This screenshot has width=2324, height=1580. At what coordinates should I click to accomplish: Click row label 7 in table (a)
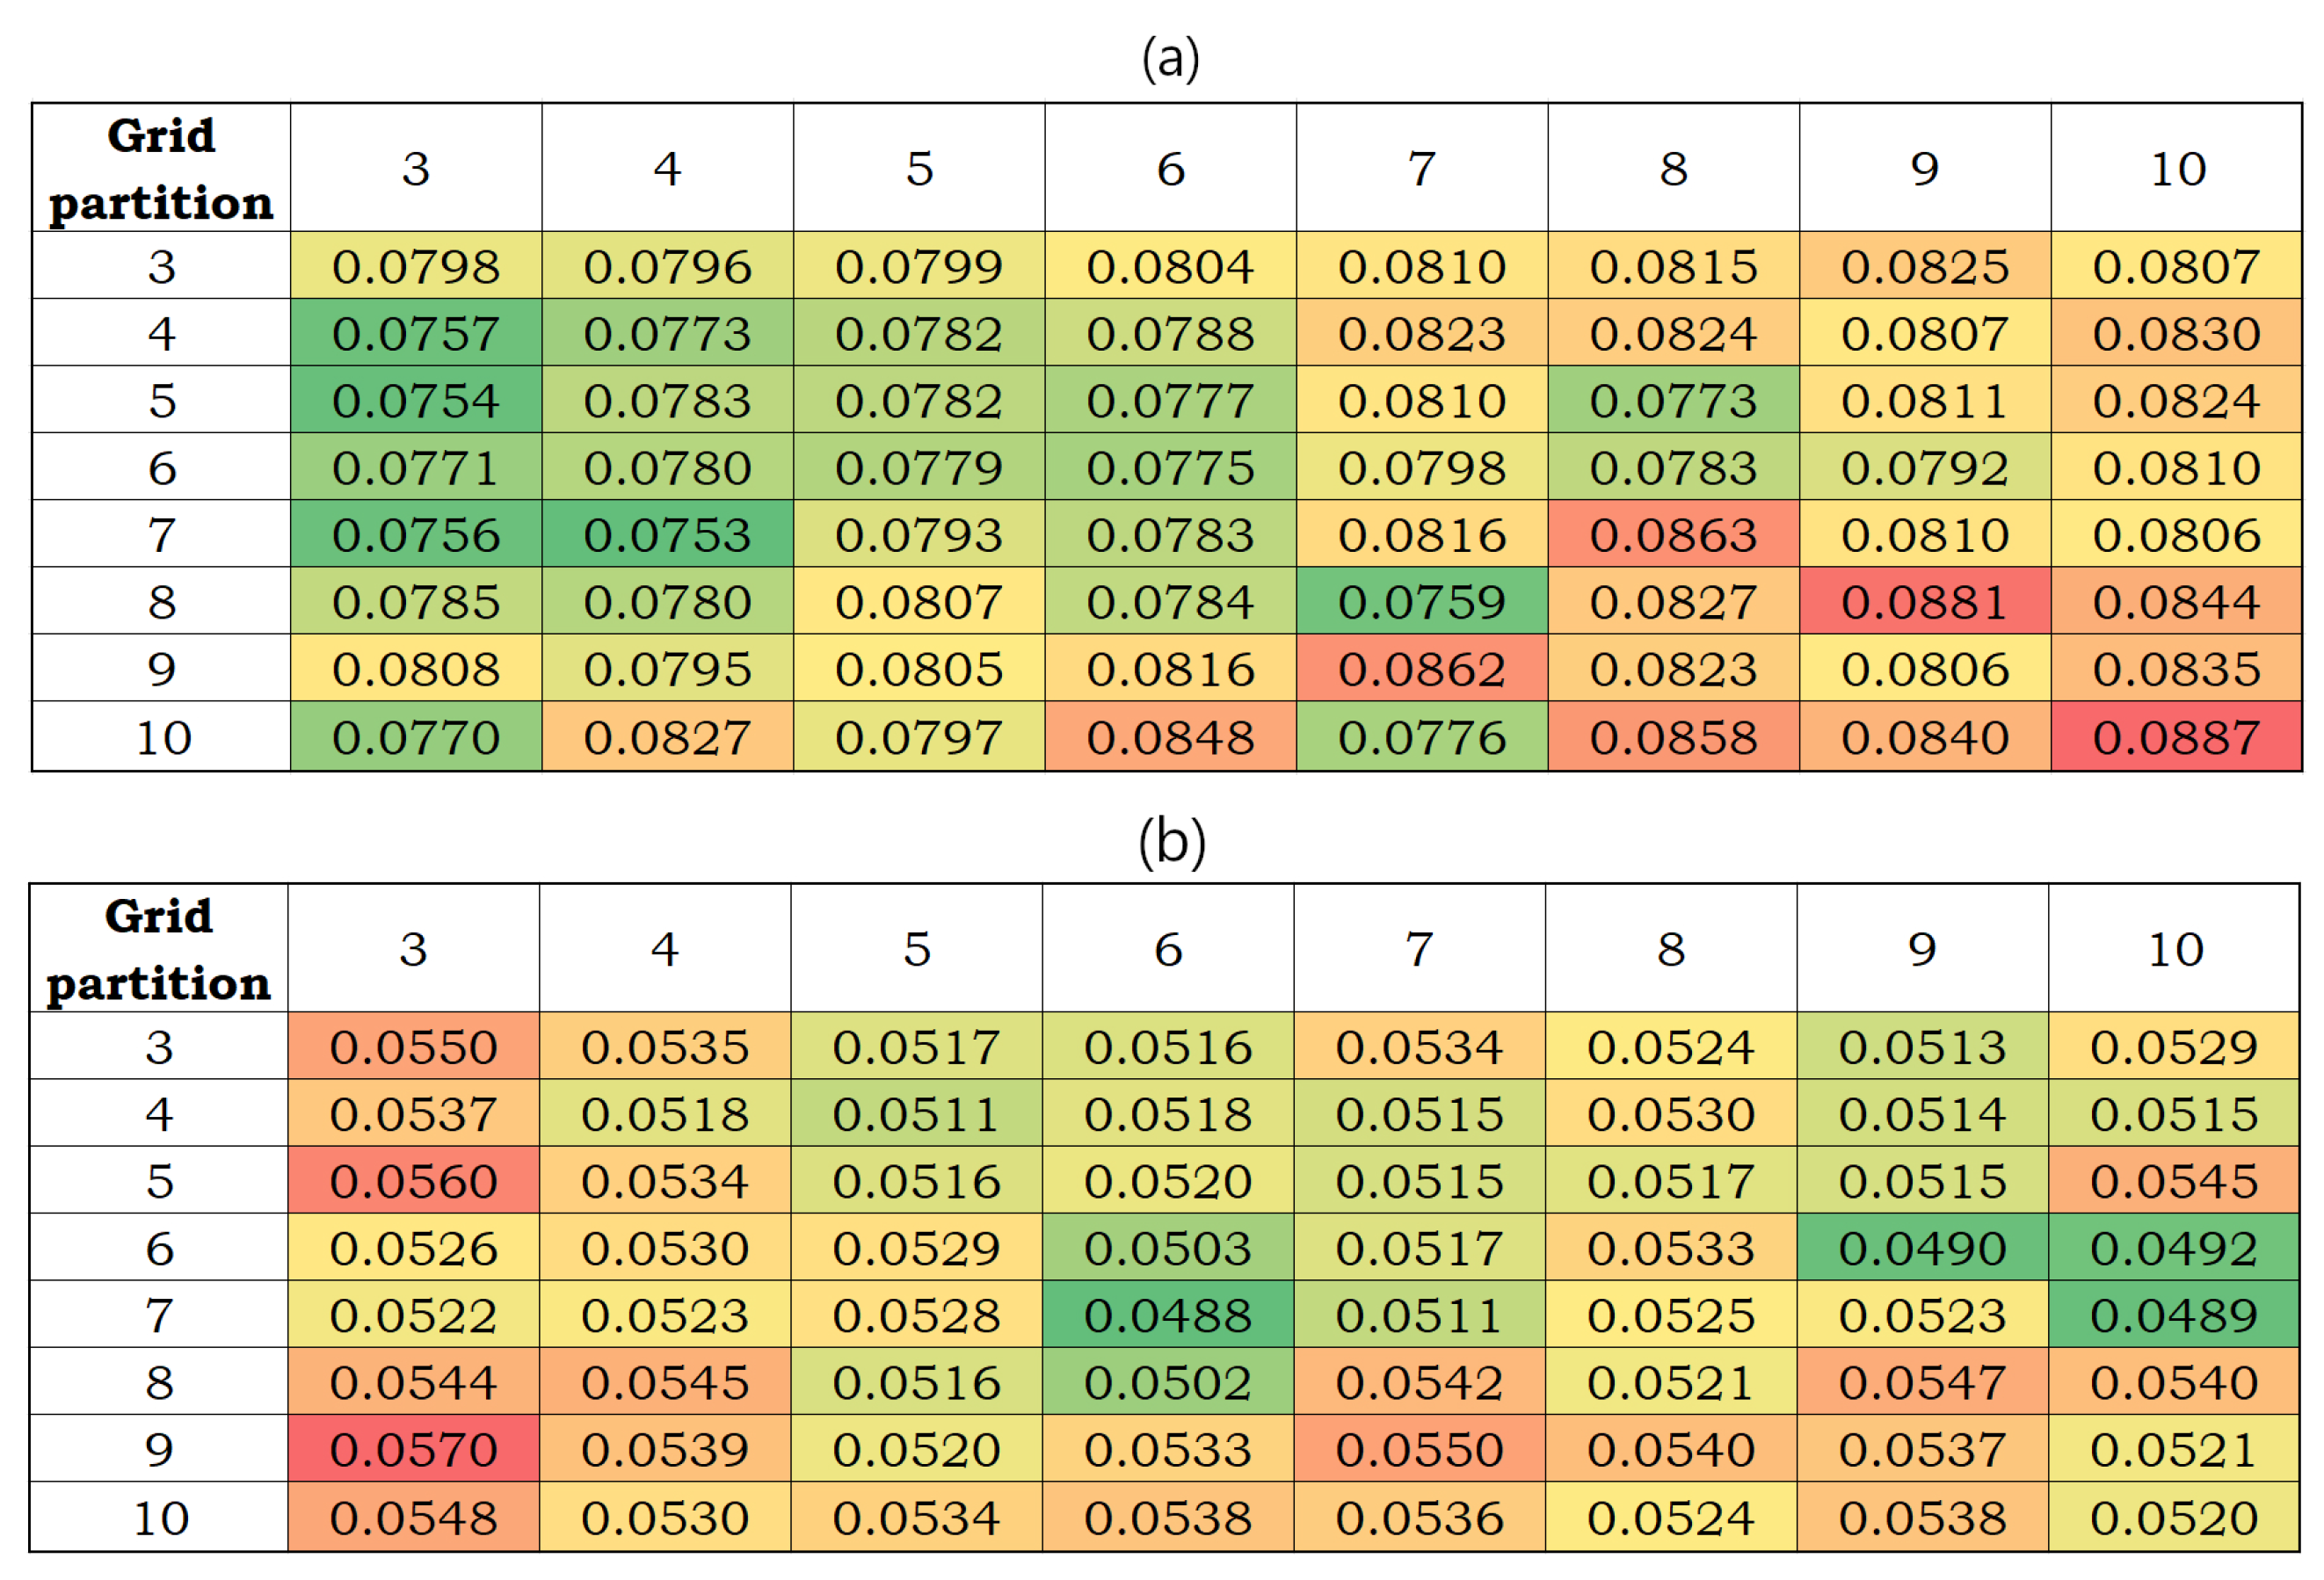(x=161, y=535)
